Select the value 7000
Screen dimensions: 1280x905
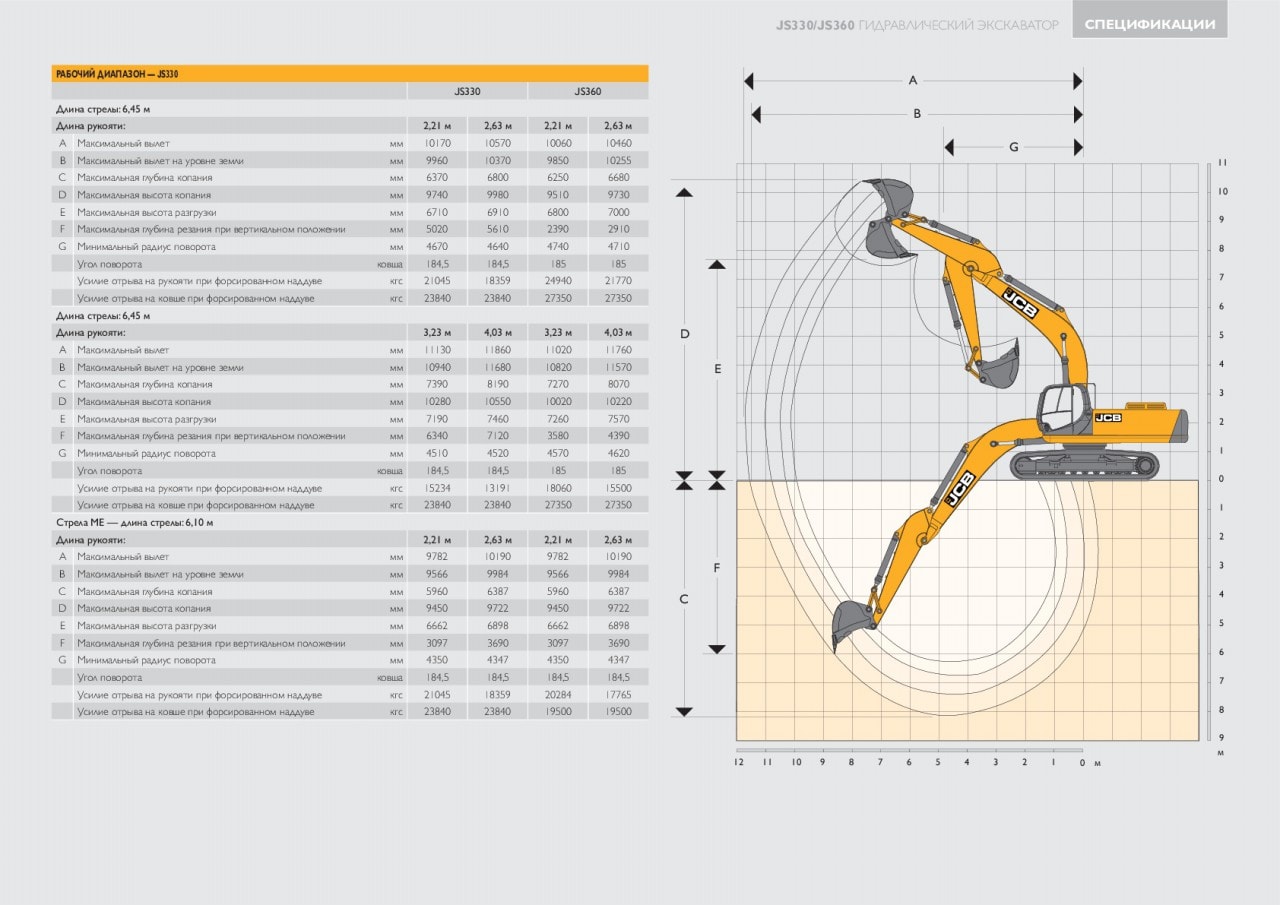tap(618, 212)
